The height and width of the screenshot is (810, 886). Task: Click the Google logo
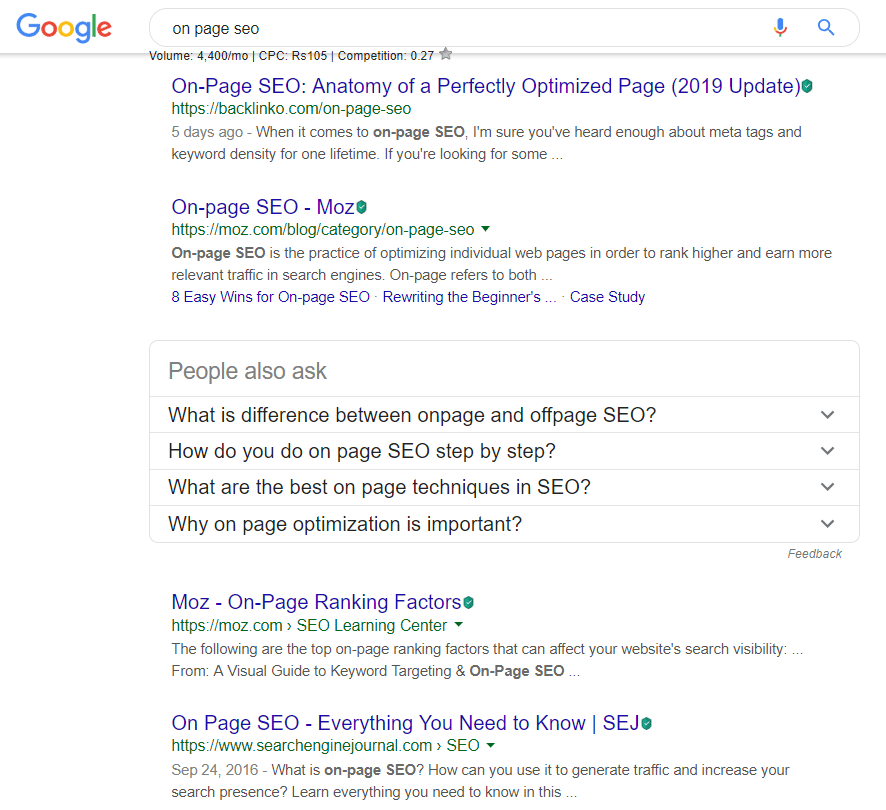pyautogui.click(x=64, y=27)
